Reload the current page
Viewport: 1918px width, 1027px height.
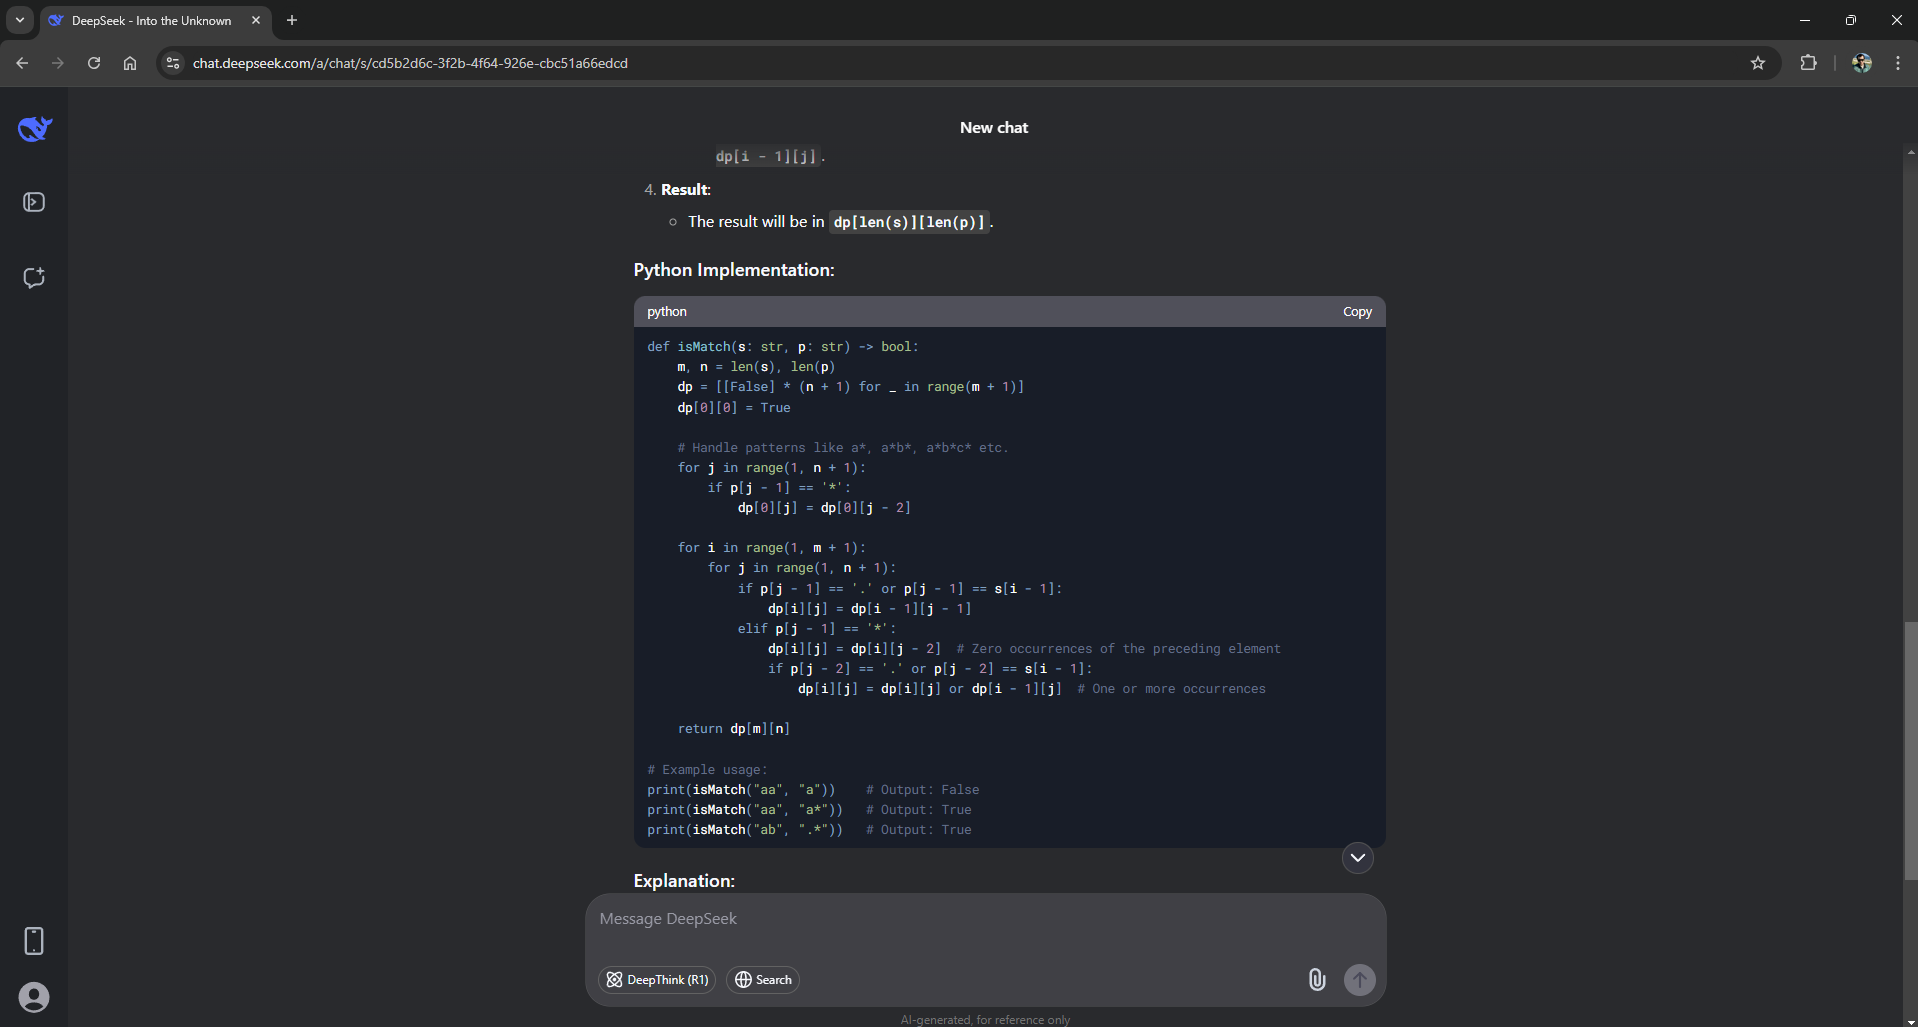click(x=94, y=63)
